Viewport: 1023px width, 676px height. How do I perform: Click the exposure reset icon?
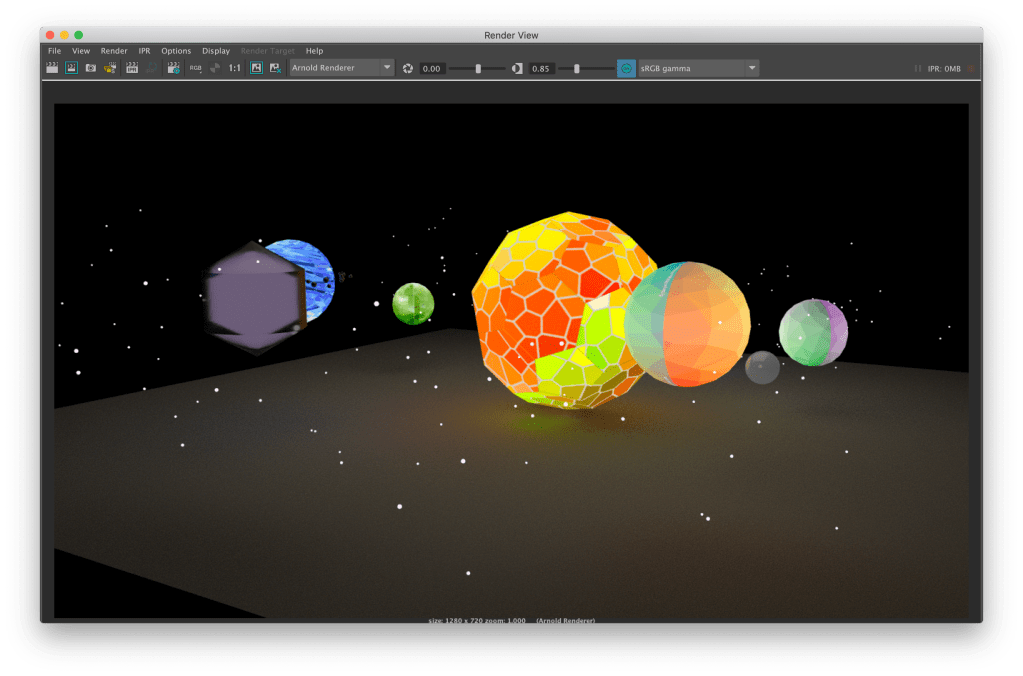point(408,68)
